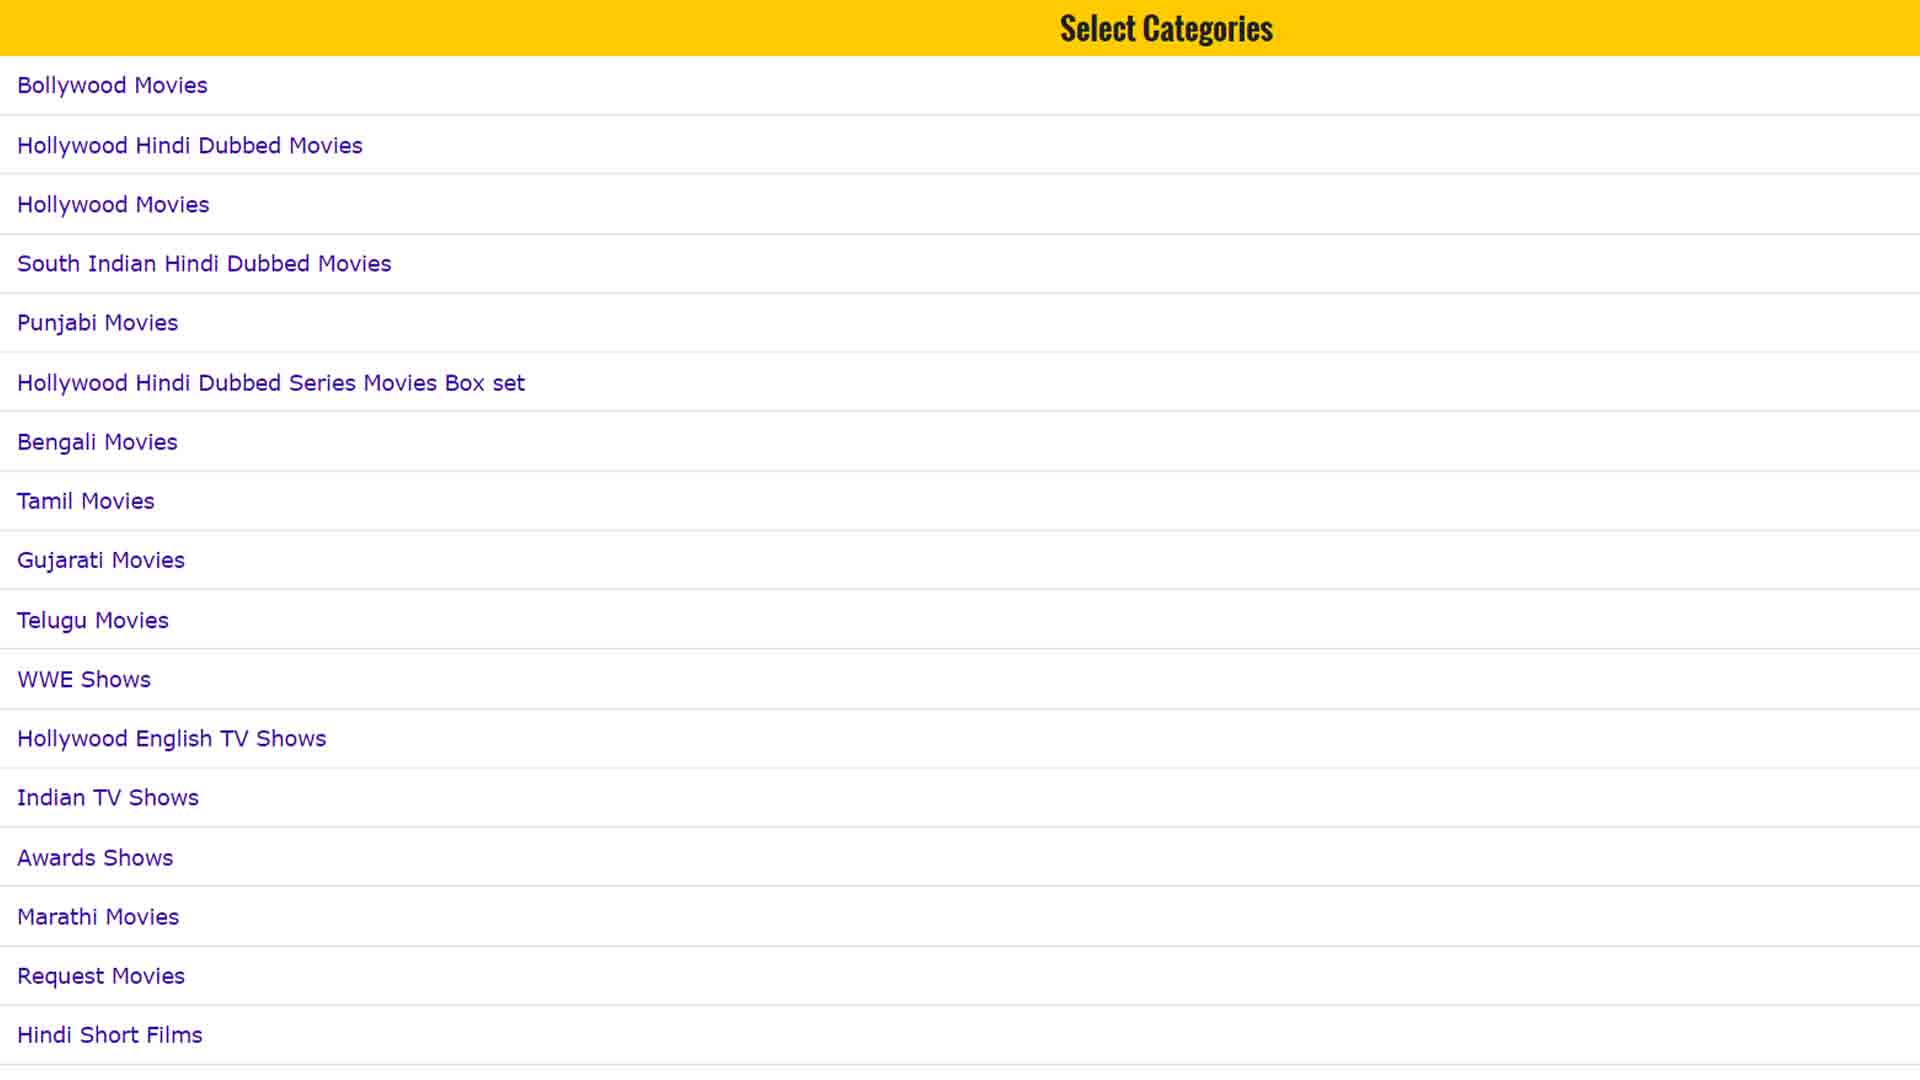Click the Awards Shows link

coord(95,858)
